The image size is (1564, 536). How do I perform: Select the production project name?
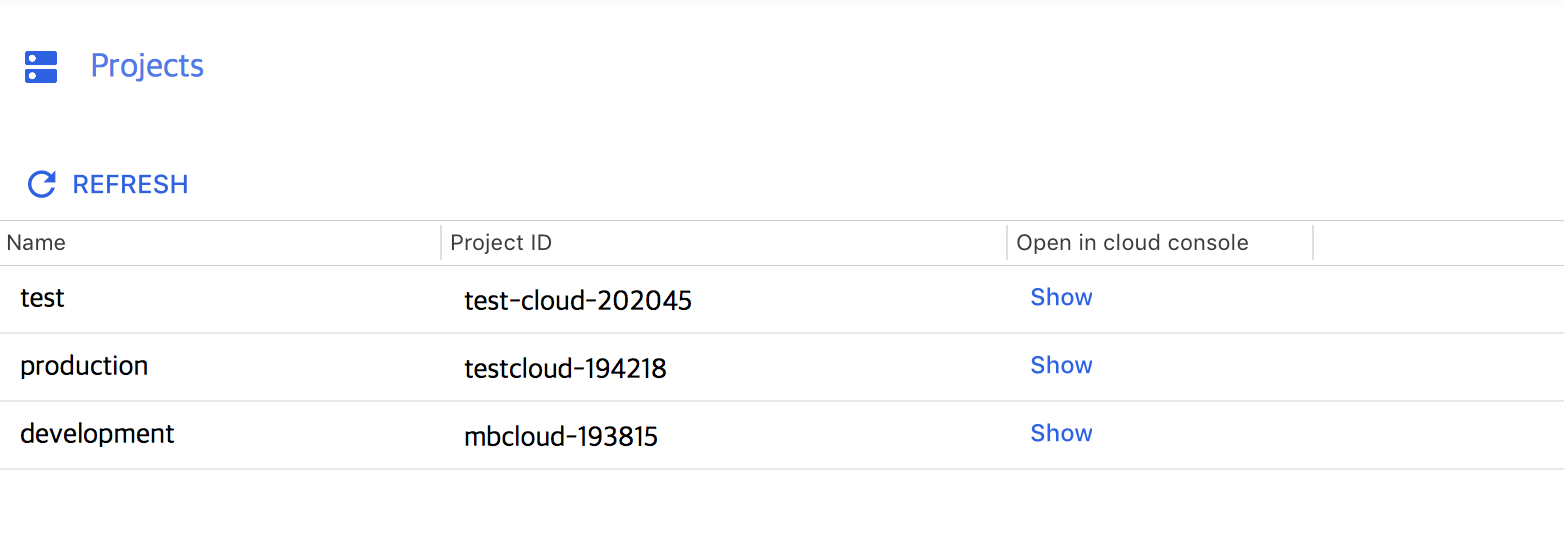click(x=84, y=366)
